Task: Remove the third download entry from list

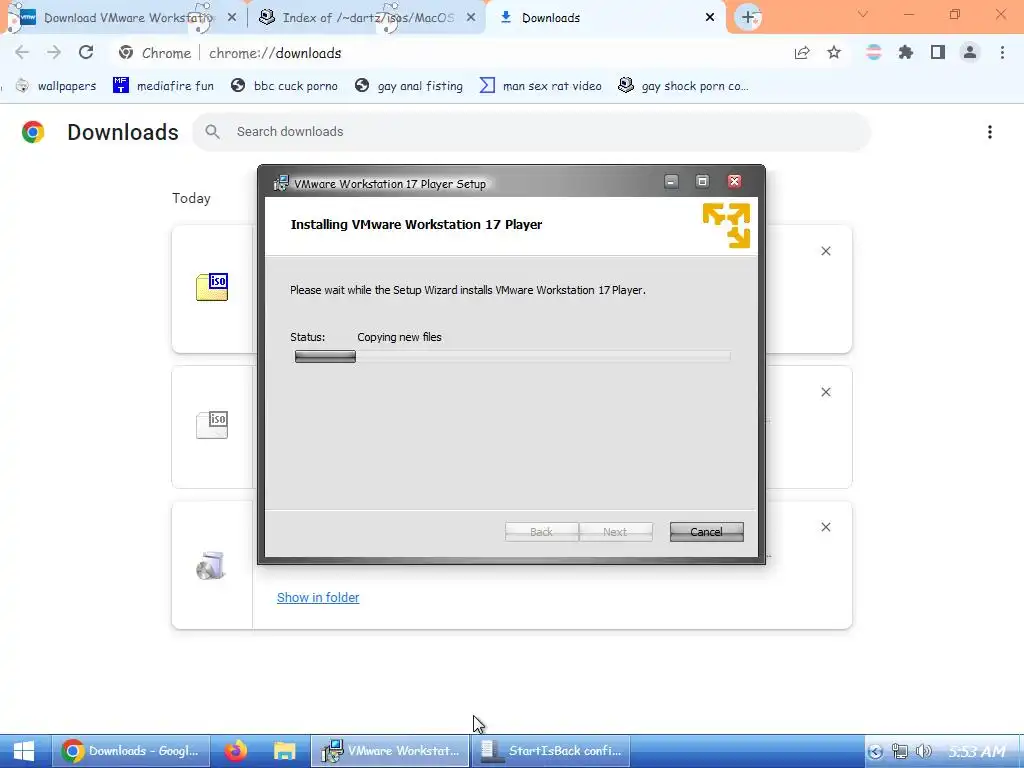Action: 825,527
